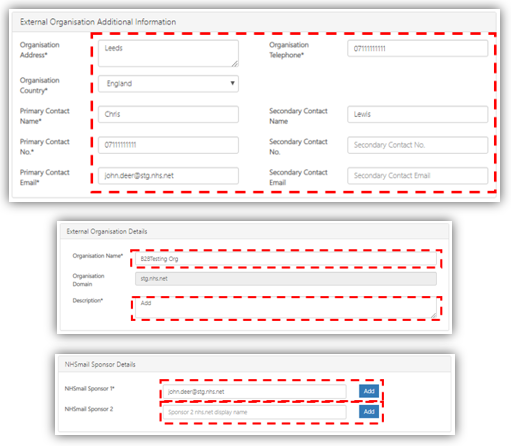This screenshot has height=446, width=511.
Task: Focus the Secondary Contact Email field
Action: (418, 176)
